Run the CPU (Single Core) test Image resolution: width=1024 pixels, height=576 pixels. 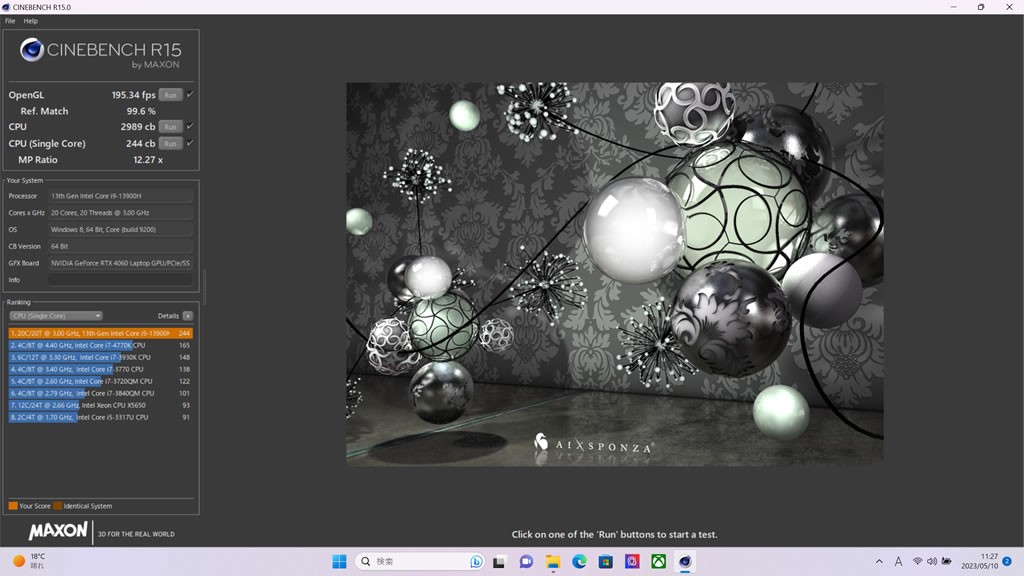[x=170, y=143]
